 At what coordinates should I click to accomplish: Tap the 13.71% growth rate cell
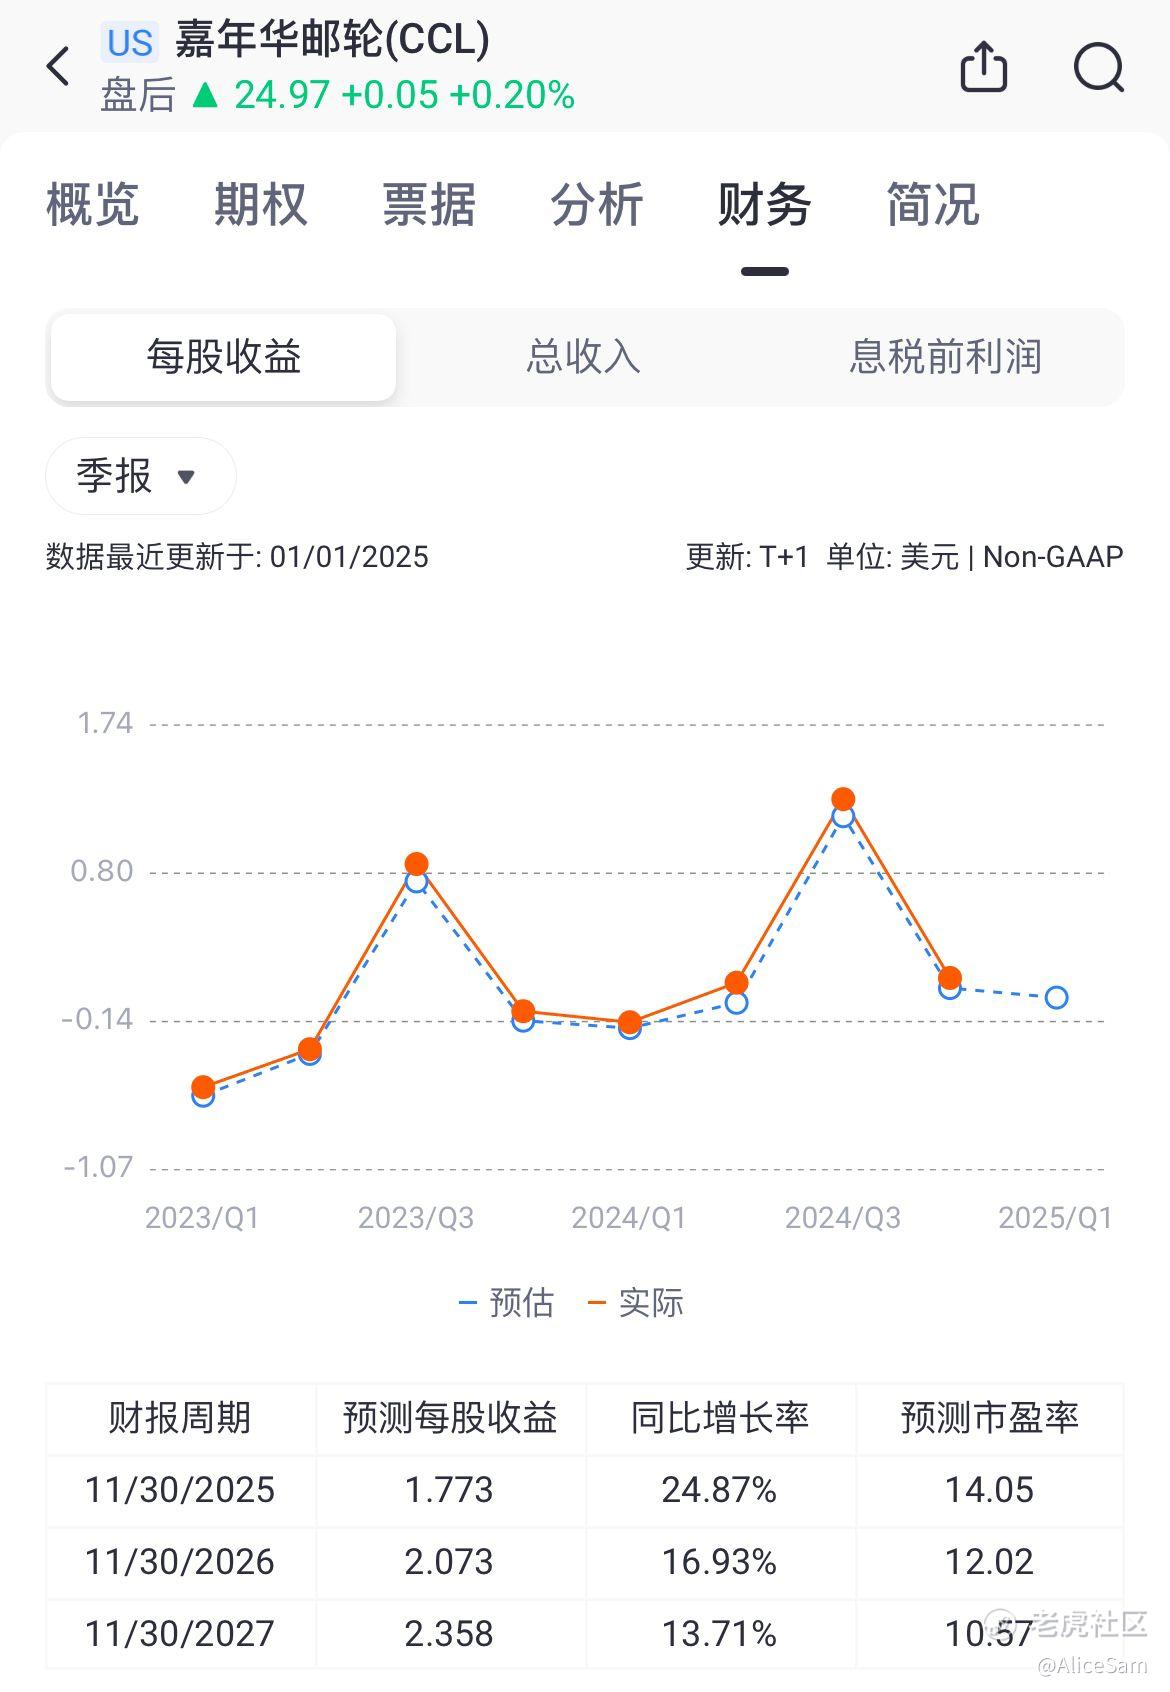(x=719, y=1634)
